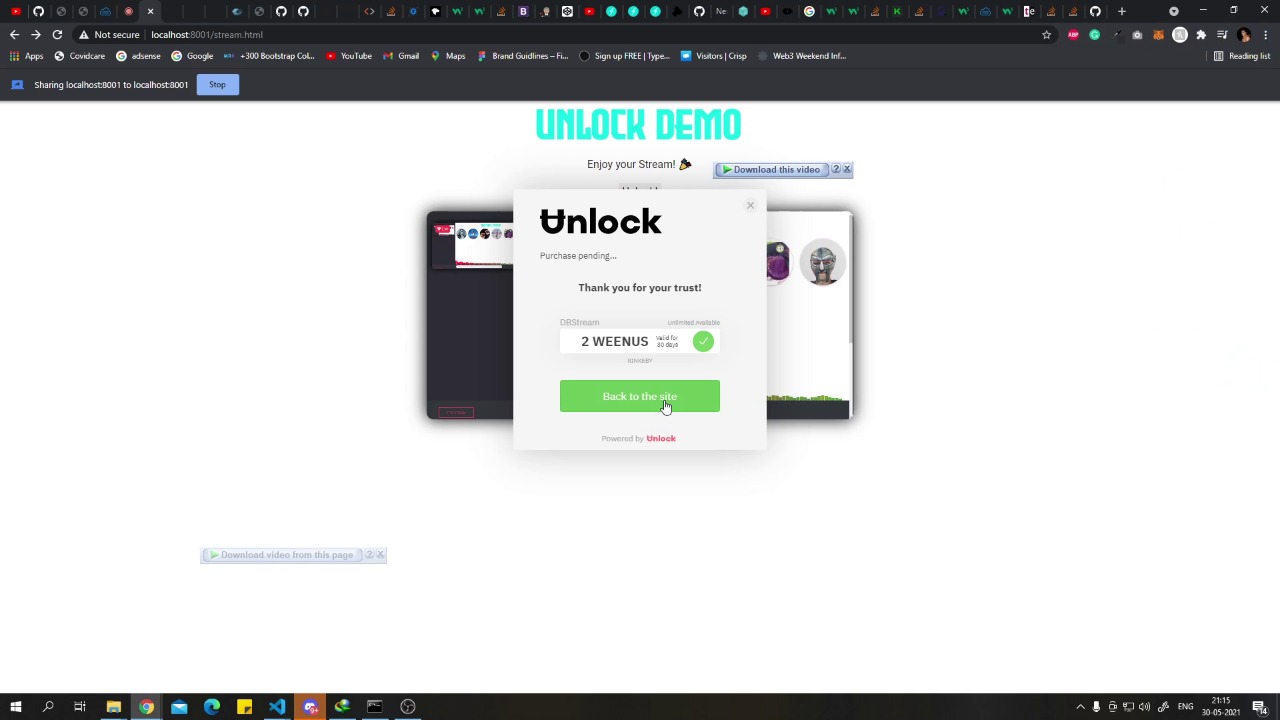This screenshot has width=1280, height=720.
Task: Open Microsoft Edge from the taskbar
Action: pyautogui.click(x=212, y=707)
